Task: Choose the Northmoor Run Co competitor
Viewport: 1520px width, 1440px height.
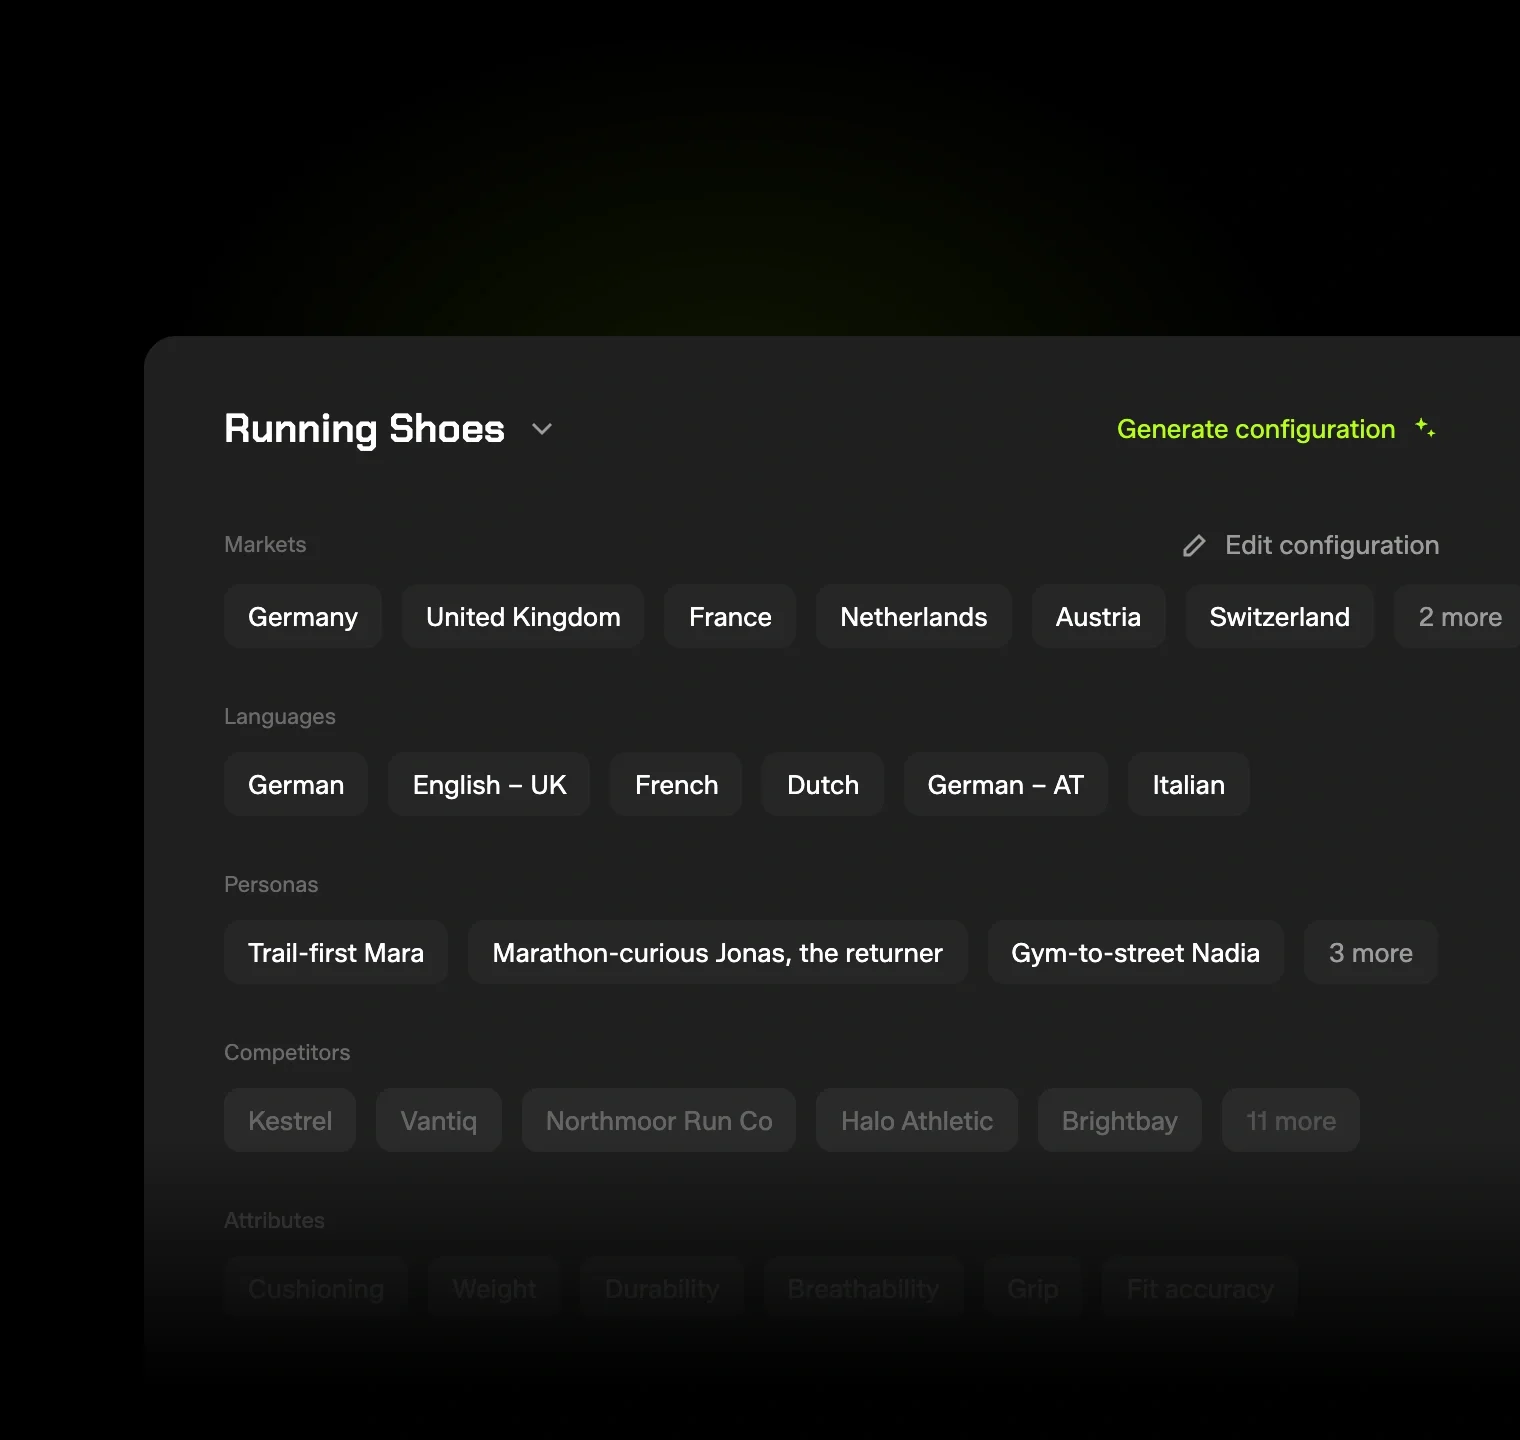Action: tap(659, 1121)
